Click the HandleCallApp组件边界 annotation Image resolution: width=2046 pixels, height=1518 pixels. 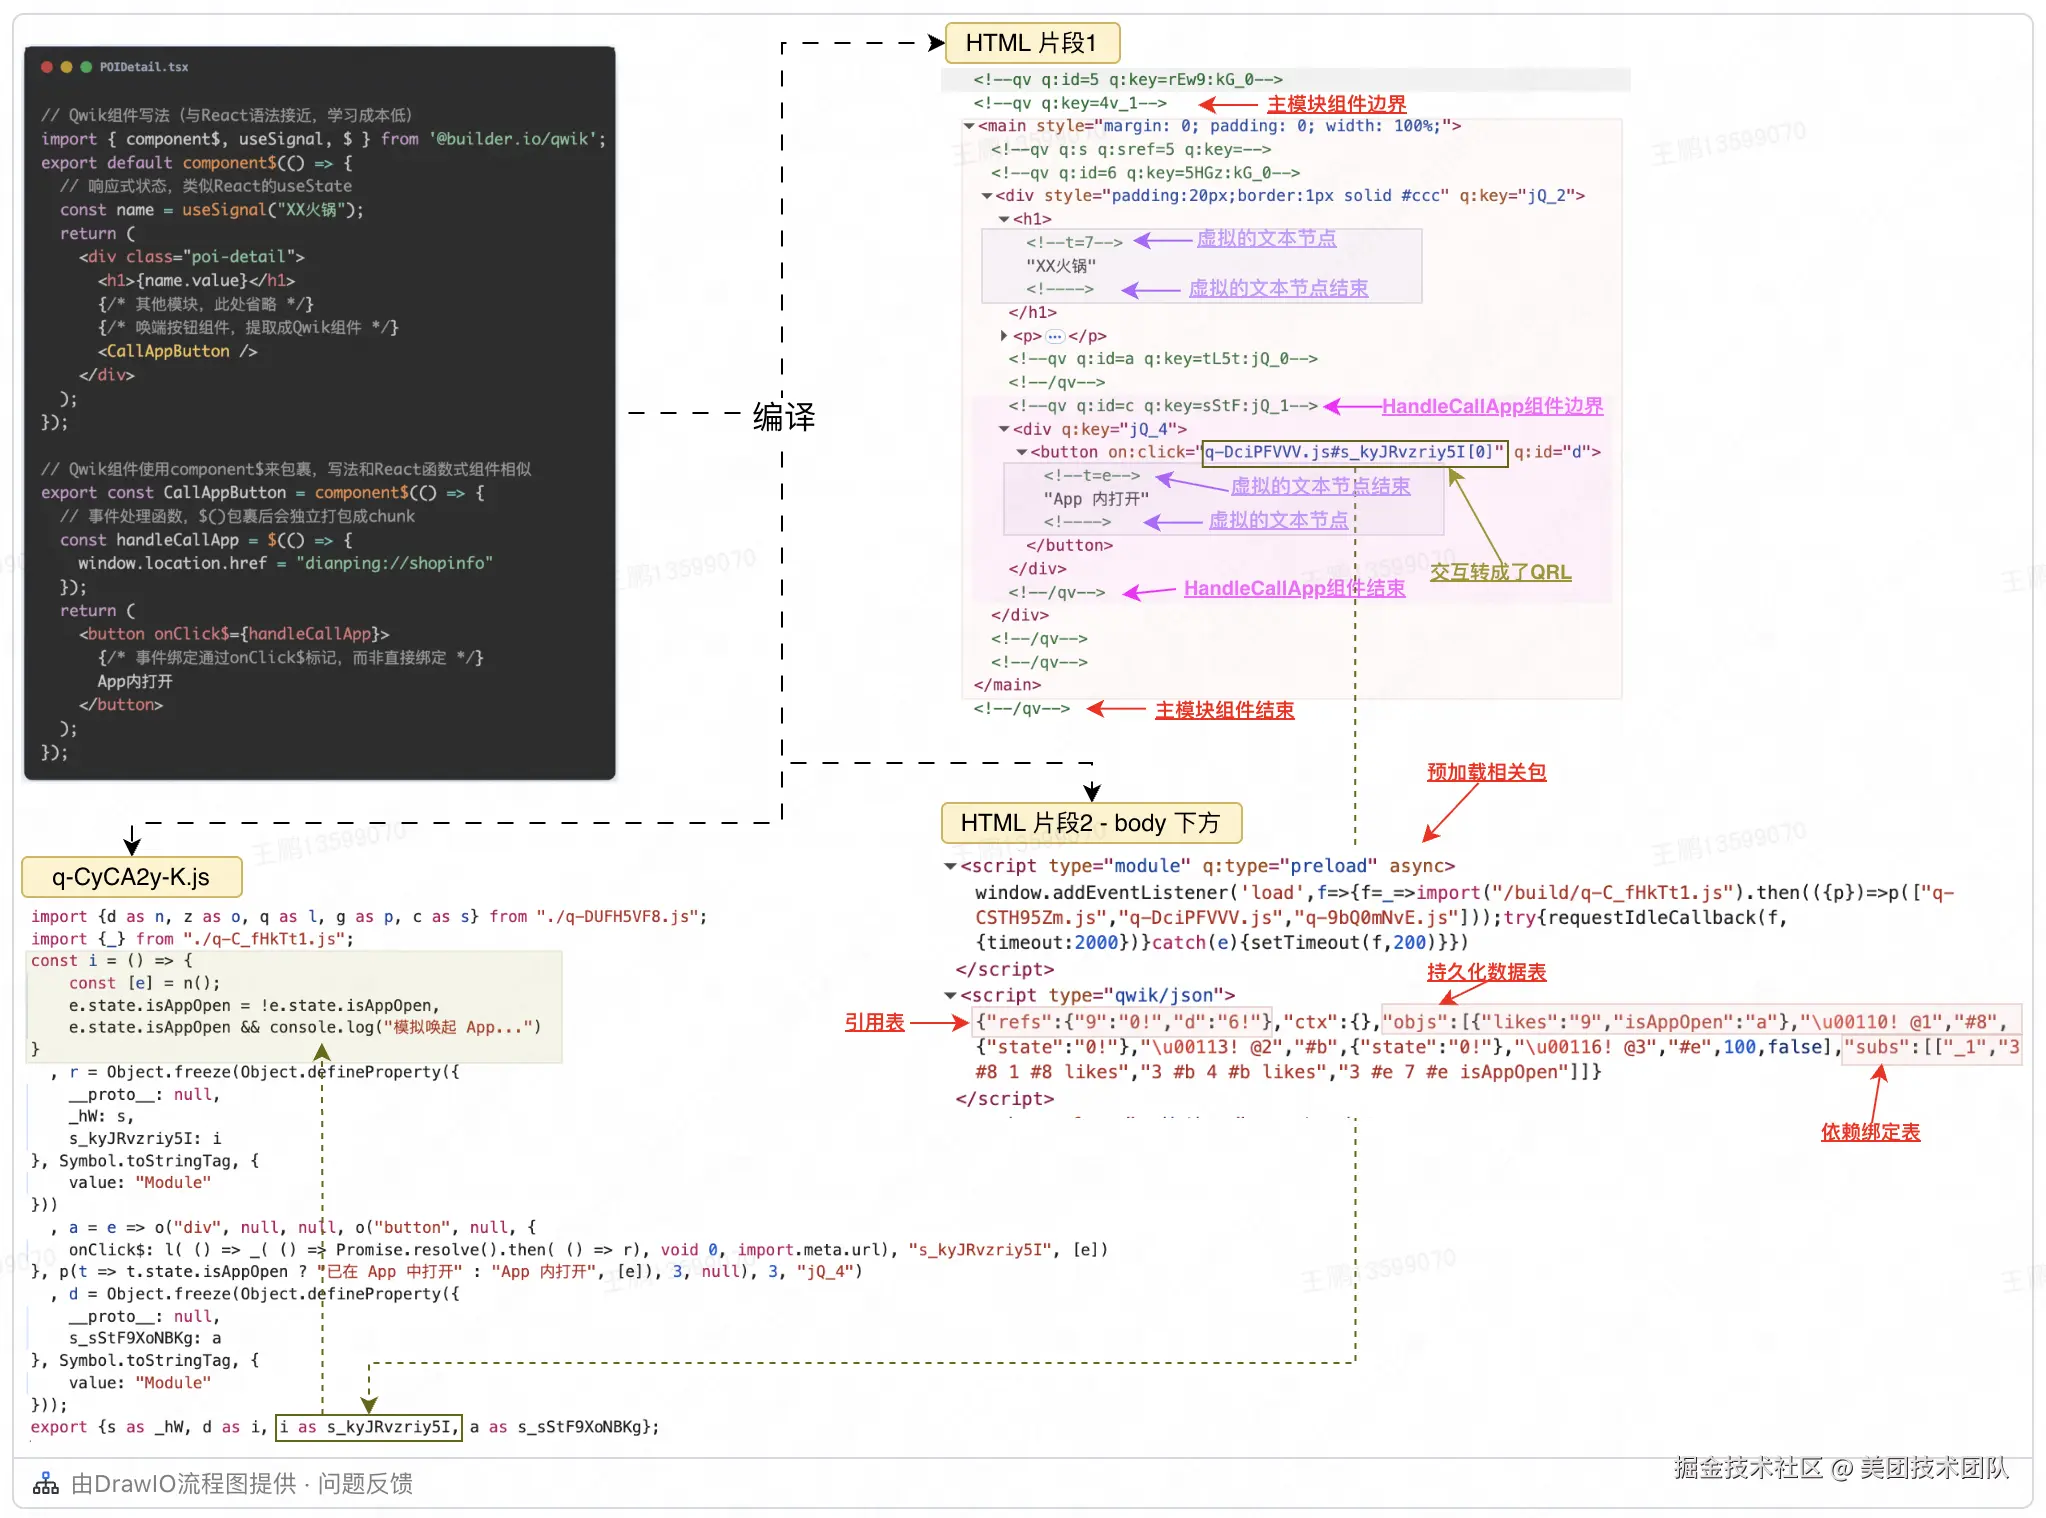(1492, 406)
